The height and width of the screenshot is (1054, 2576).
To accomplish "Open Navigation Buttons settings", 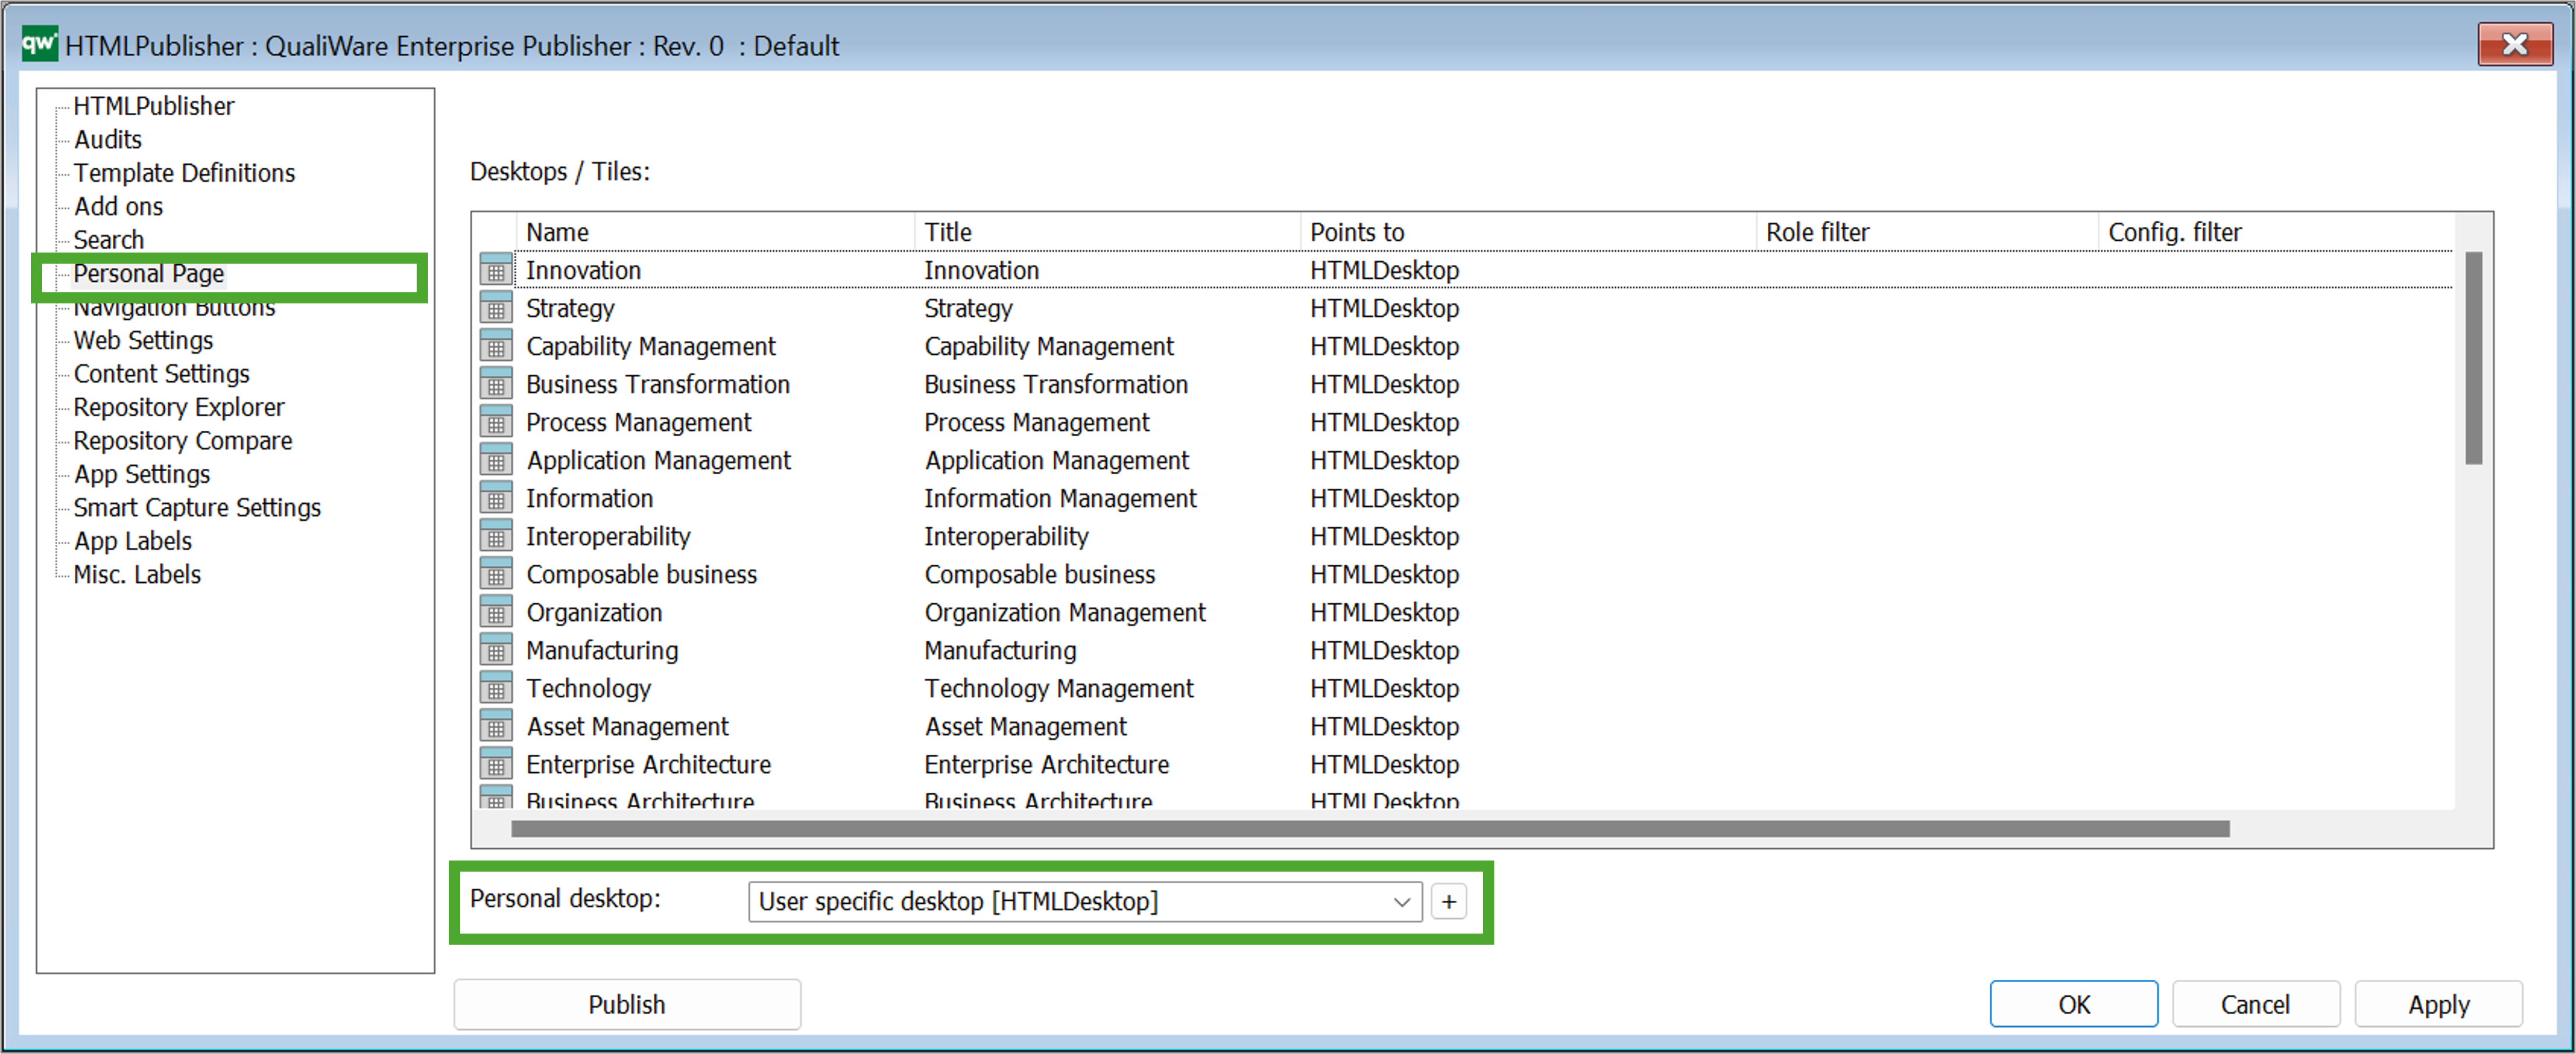I will point(174,309).
